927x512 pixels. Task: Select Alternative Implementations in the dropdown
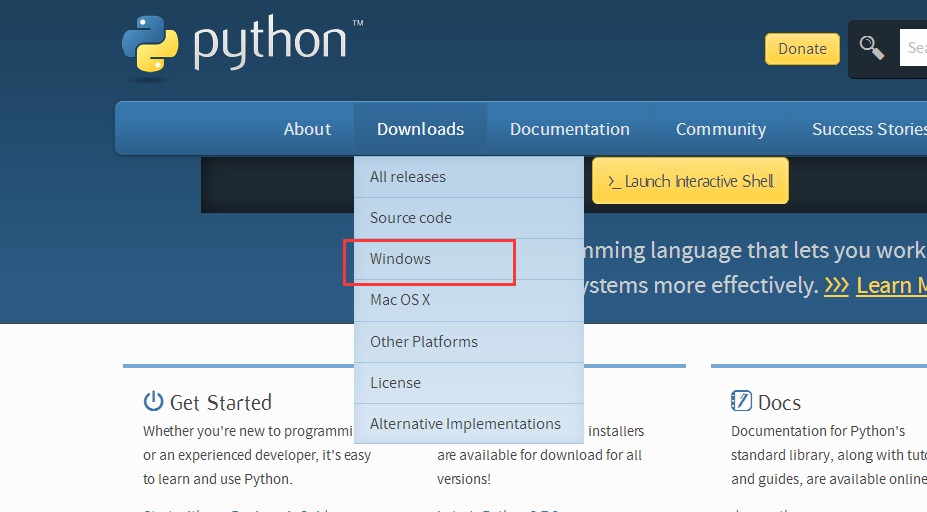[x=469, y=424]
